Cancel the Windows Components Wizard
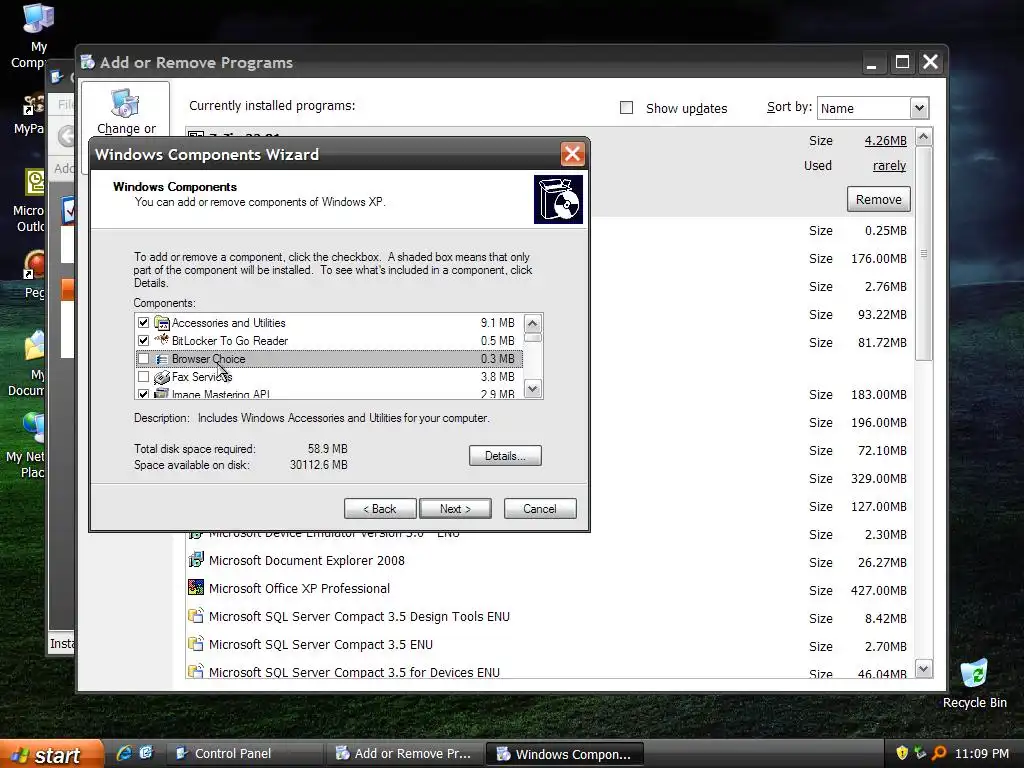The height and width of the screenshot is (768, 1024). 540,509
